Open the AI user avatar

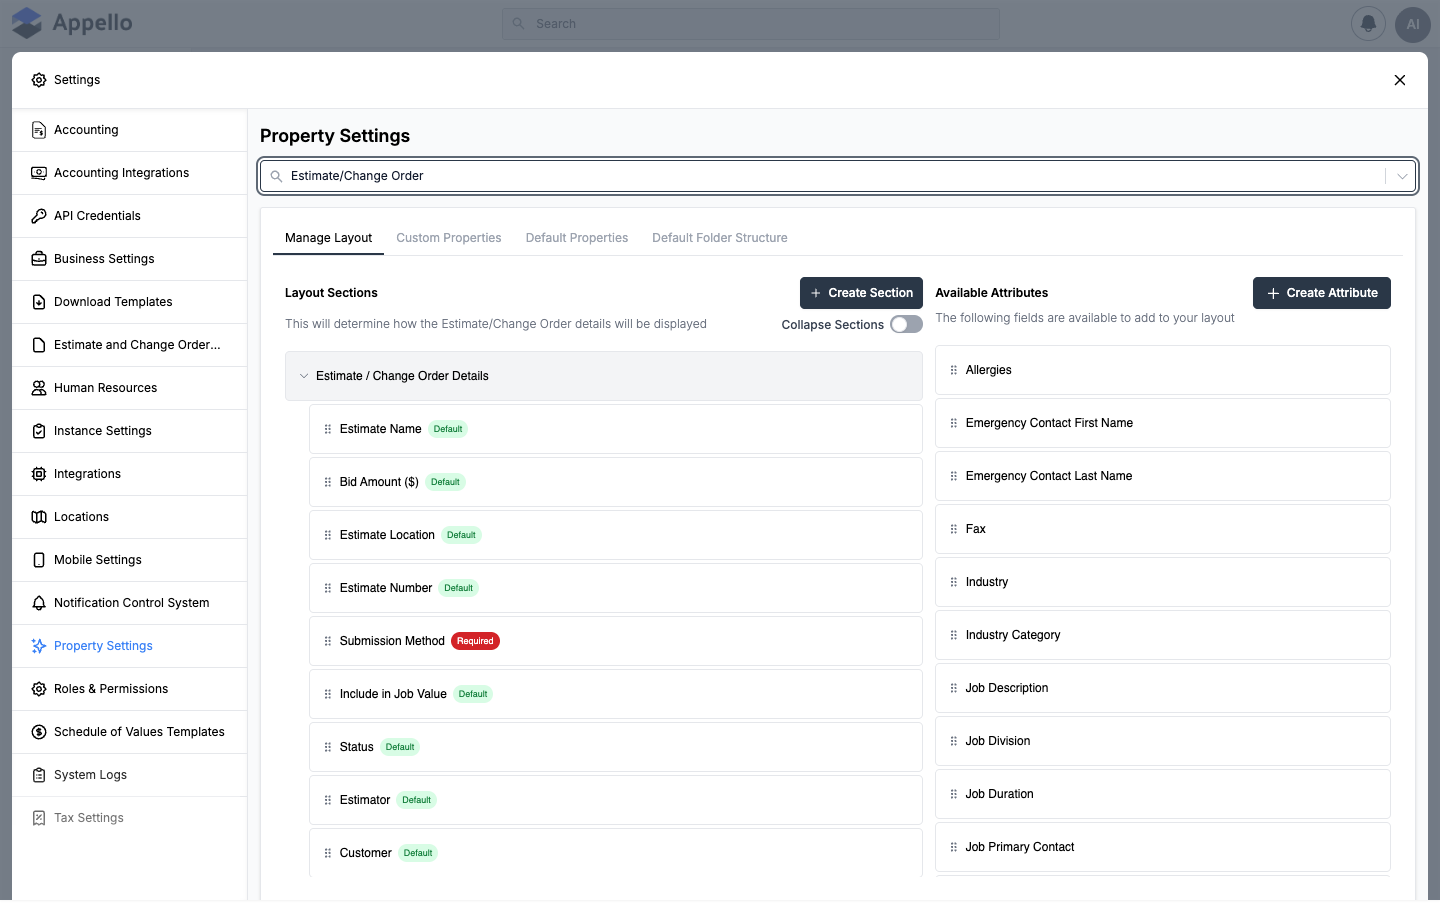point(1412,24)
